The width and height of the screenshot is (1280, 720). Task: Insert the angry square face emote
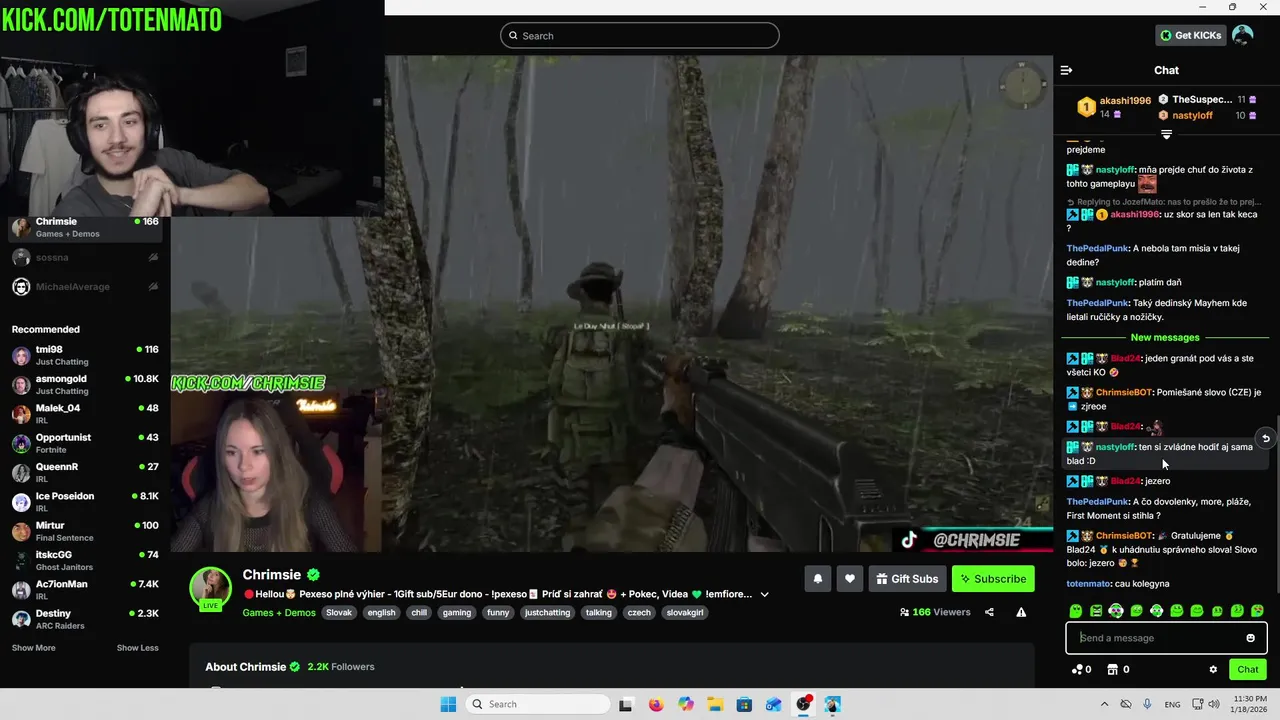tap(1096, 611)
